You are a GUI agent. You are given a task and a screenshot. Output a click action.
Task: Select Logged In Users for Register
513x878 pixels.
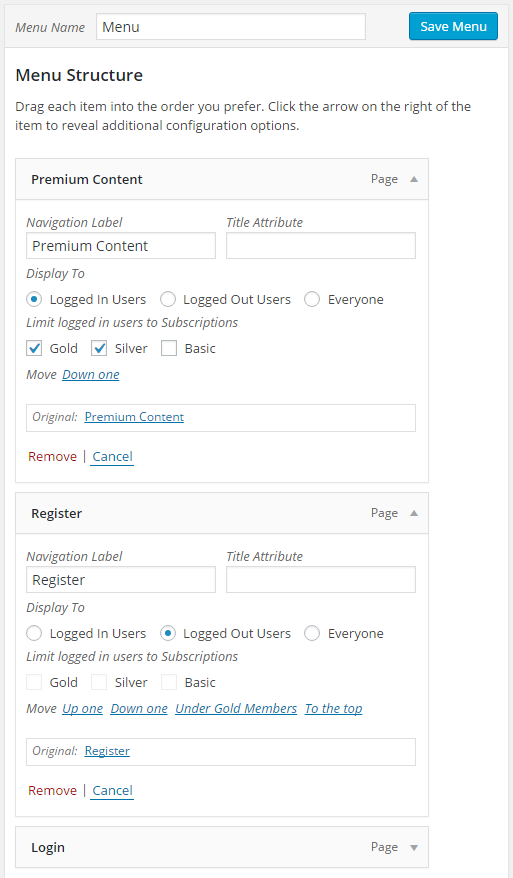pos(34,633)
